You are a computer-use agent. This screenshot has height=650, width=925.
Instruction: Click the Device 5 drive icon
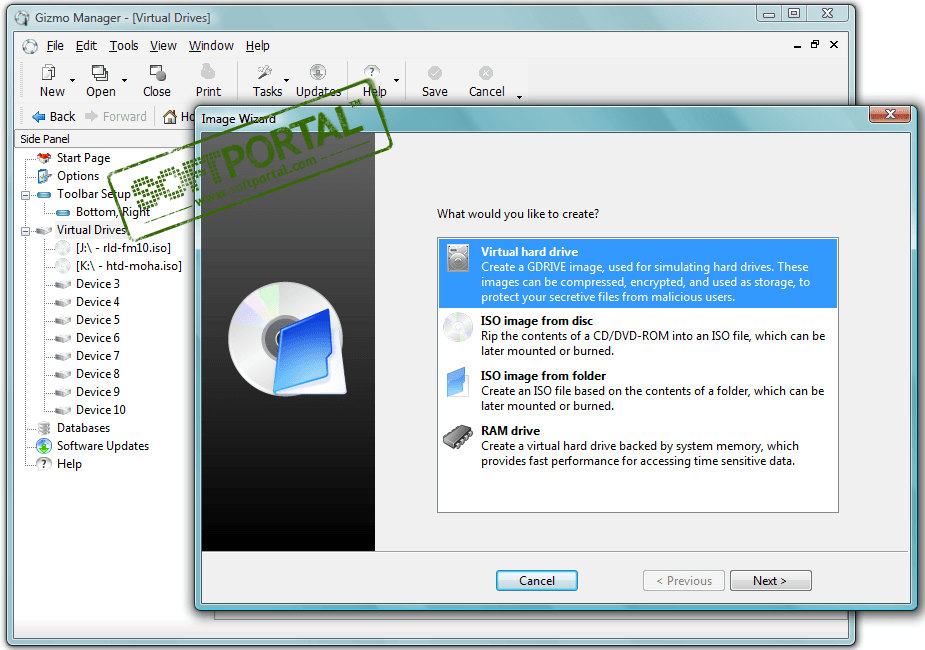coord(63,320)
